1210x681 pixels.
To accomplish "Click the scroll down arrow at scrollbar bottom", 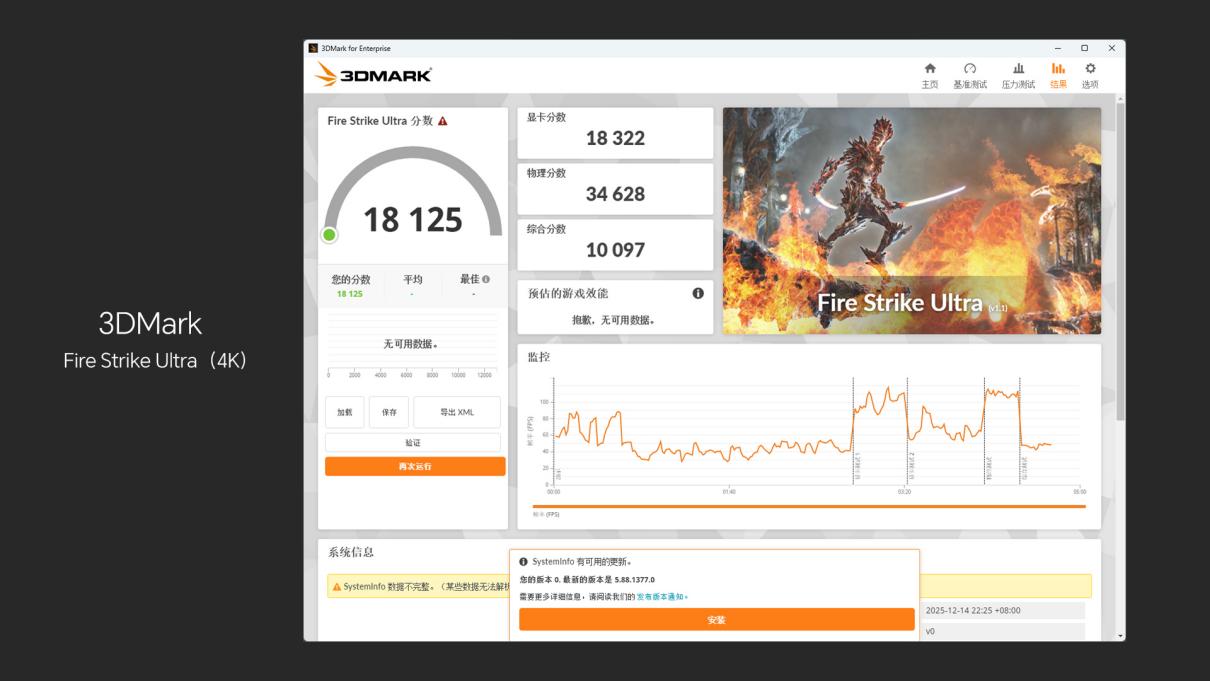I will click(x=1120, y=635).
